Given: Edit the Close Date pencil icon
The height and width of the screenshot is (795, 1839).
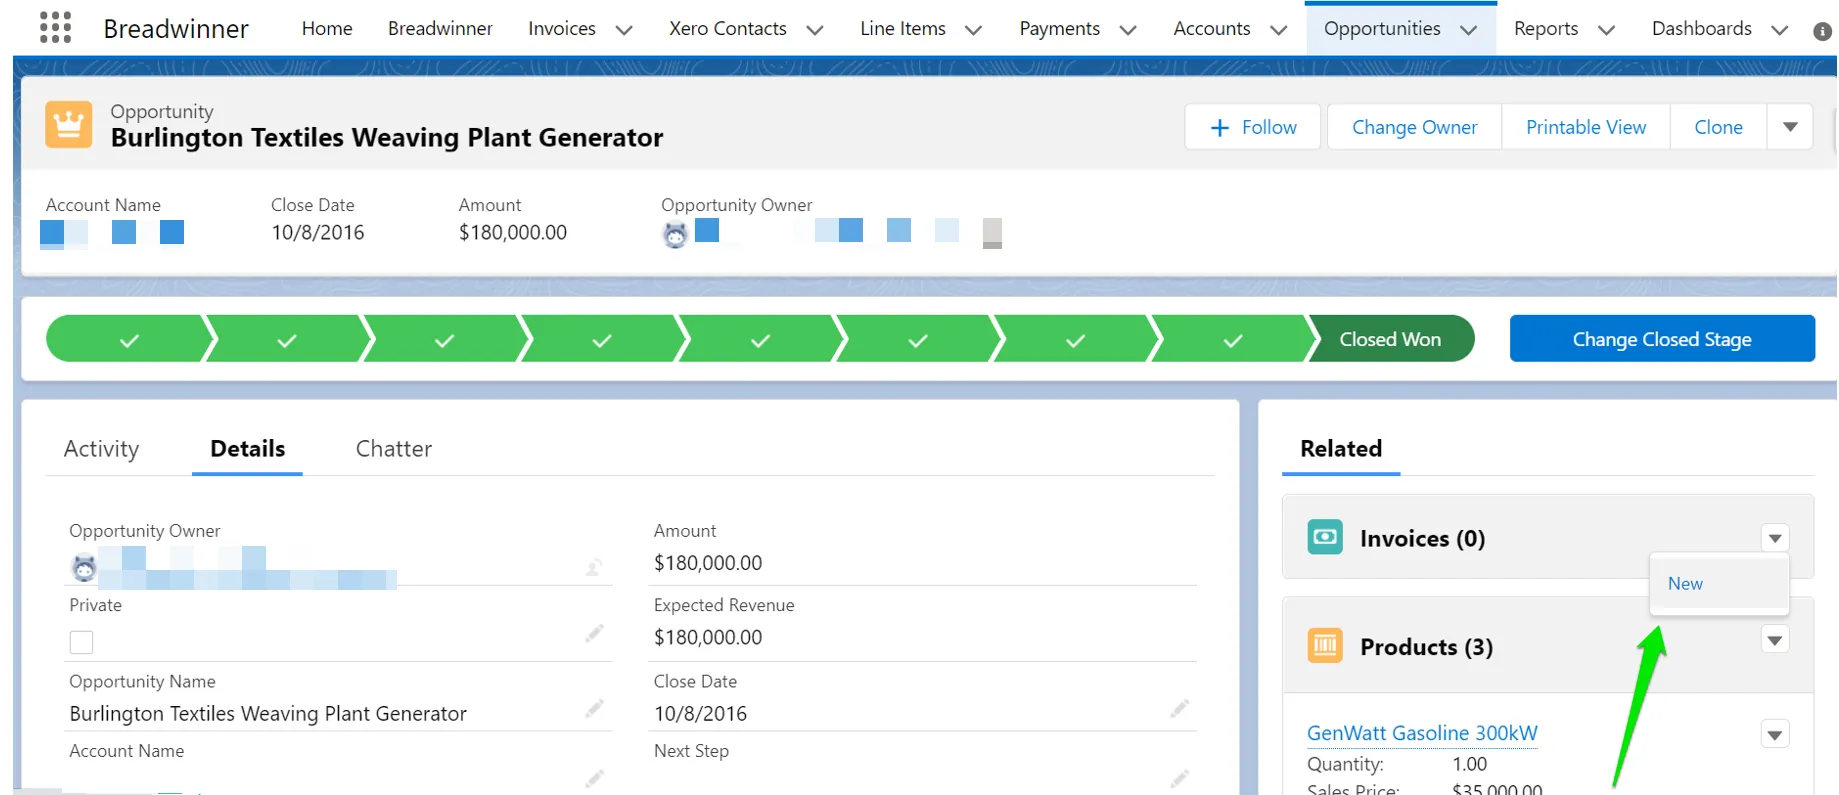Looking at the screenshot, I should click(x=1180, y=709).
